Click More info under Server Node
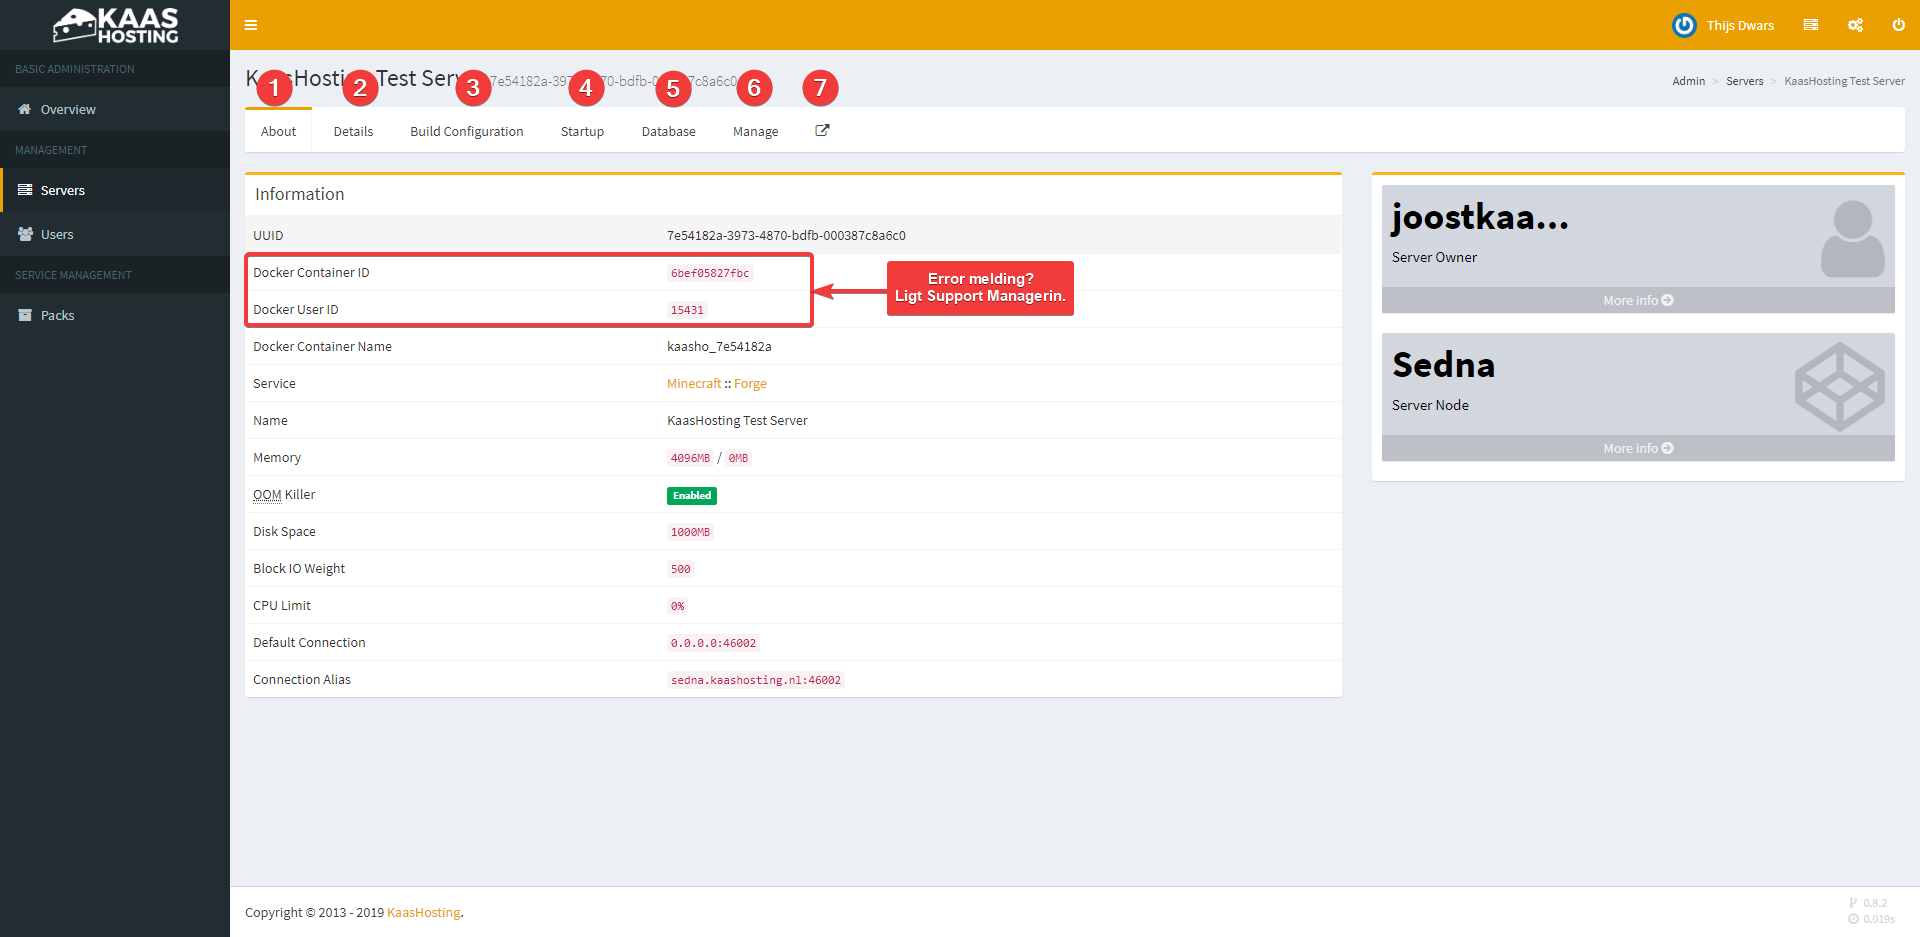The height and width of the screenshot is (937, 1920). pyautogui.click(x=1637, y=449)
